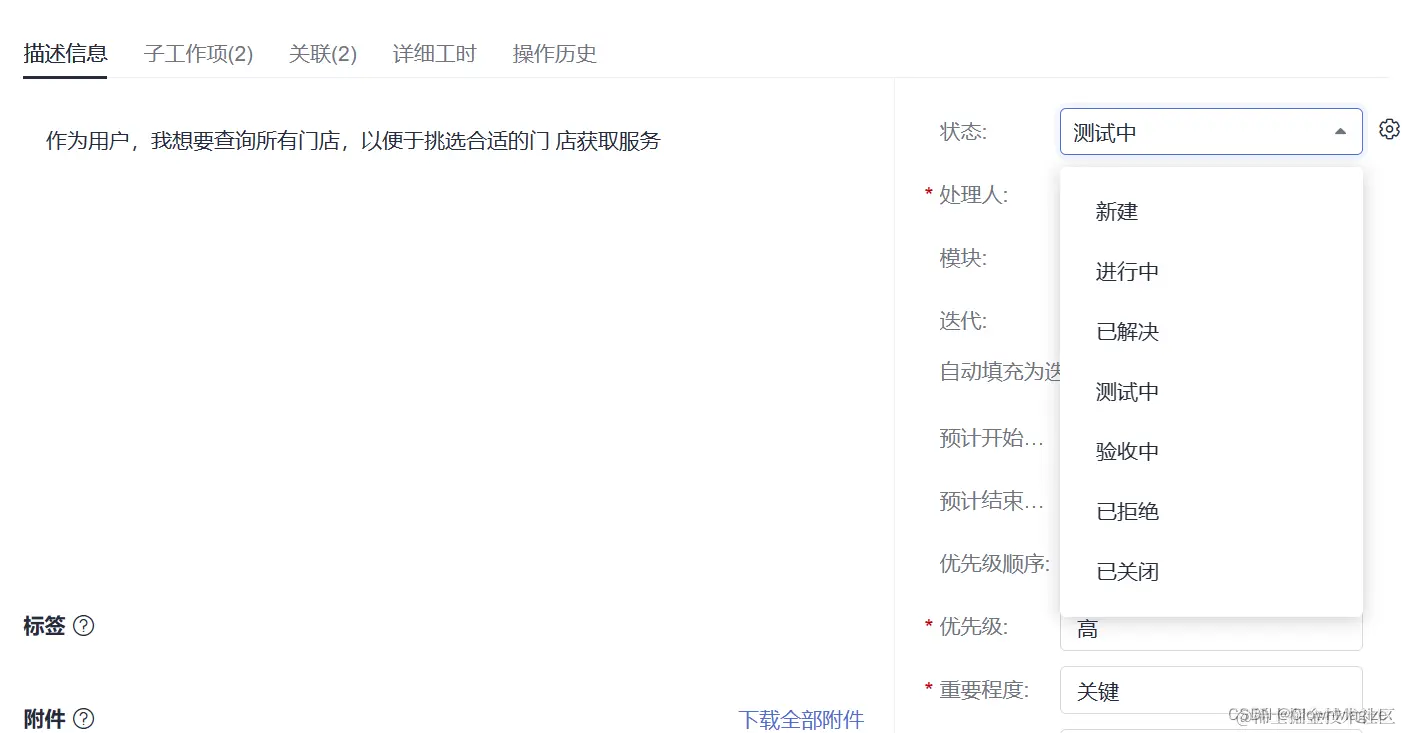
Task: Switch to 描述信息 tab
Action: coord(65,53)
